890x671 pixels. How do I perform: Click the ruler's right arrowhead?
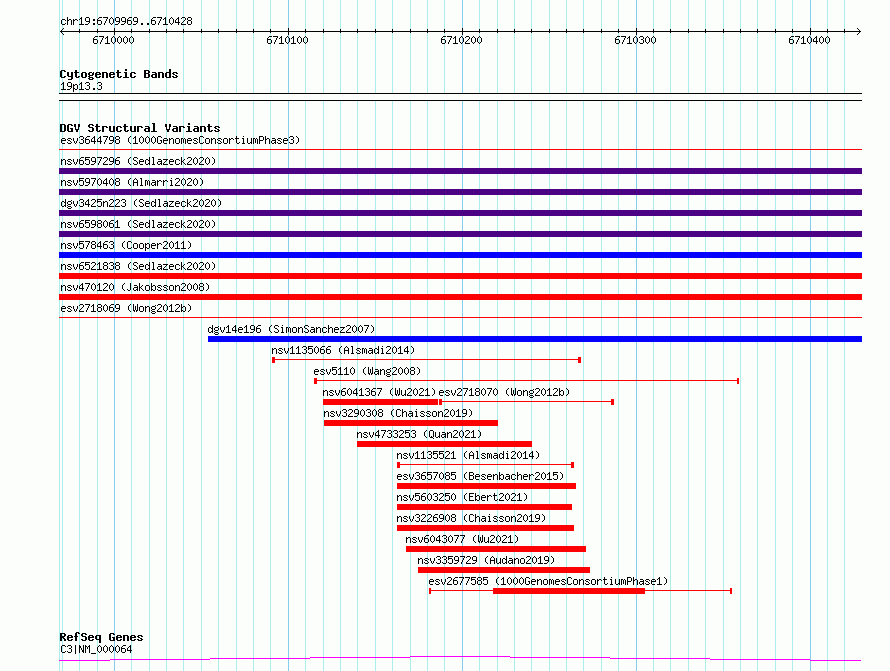[859, 32]
